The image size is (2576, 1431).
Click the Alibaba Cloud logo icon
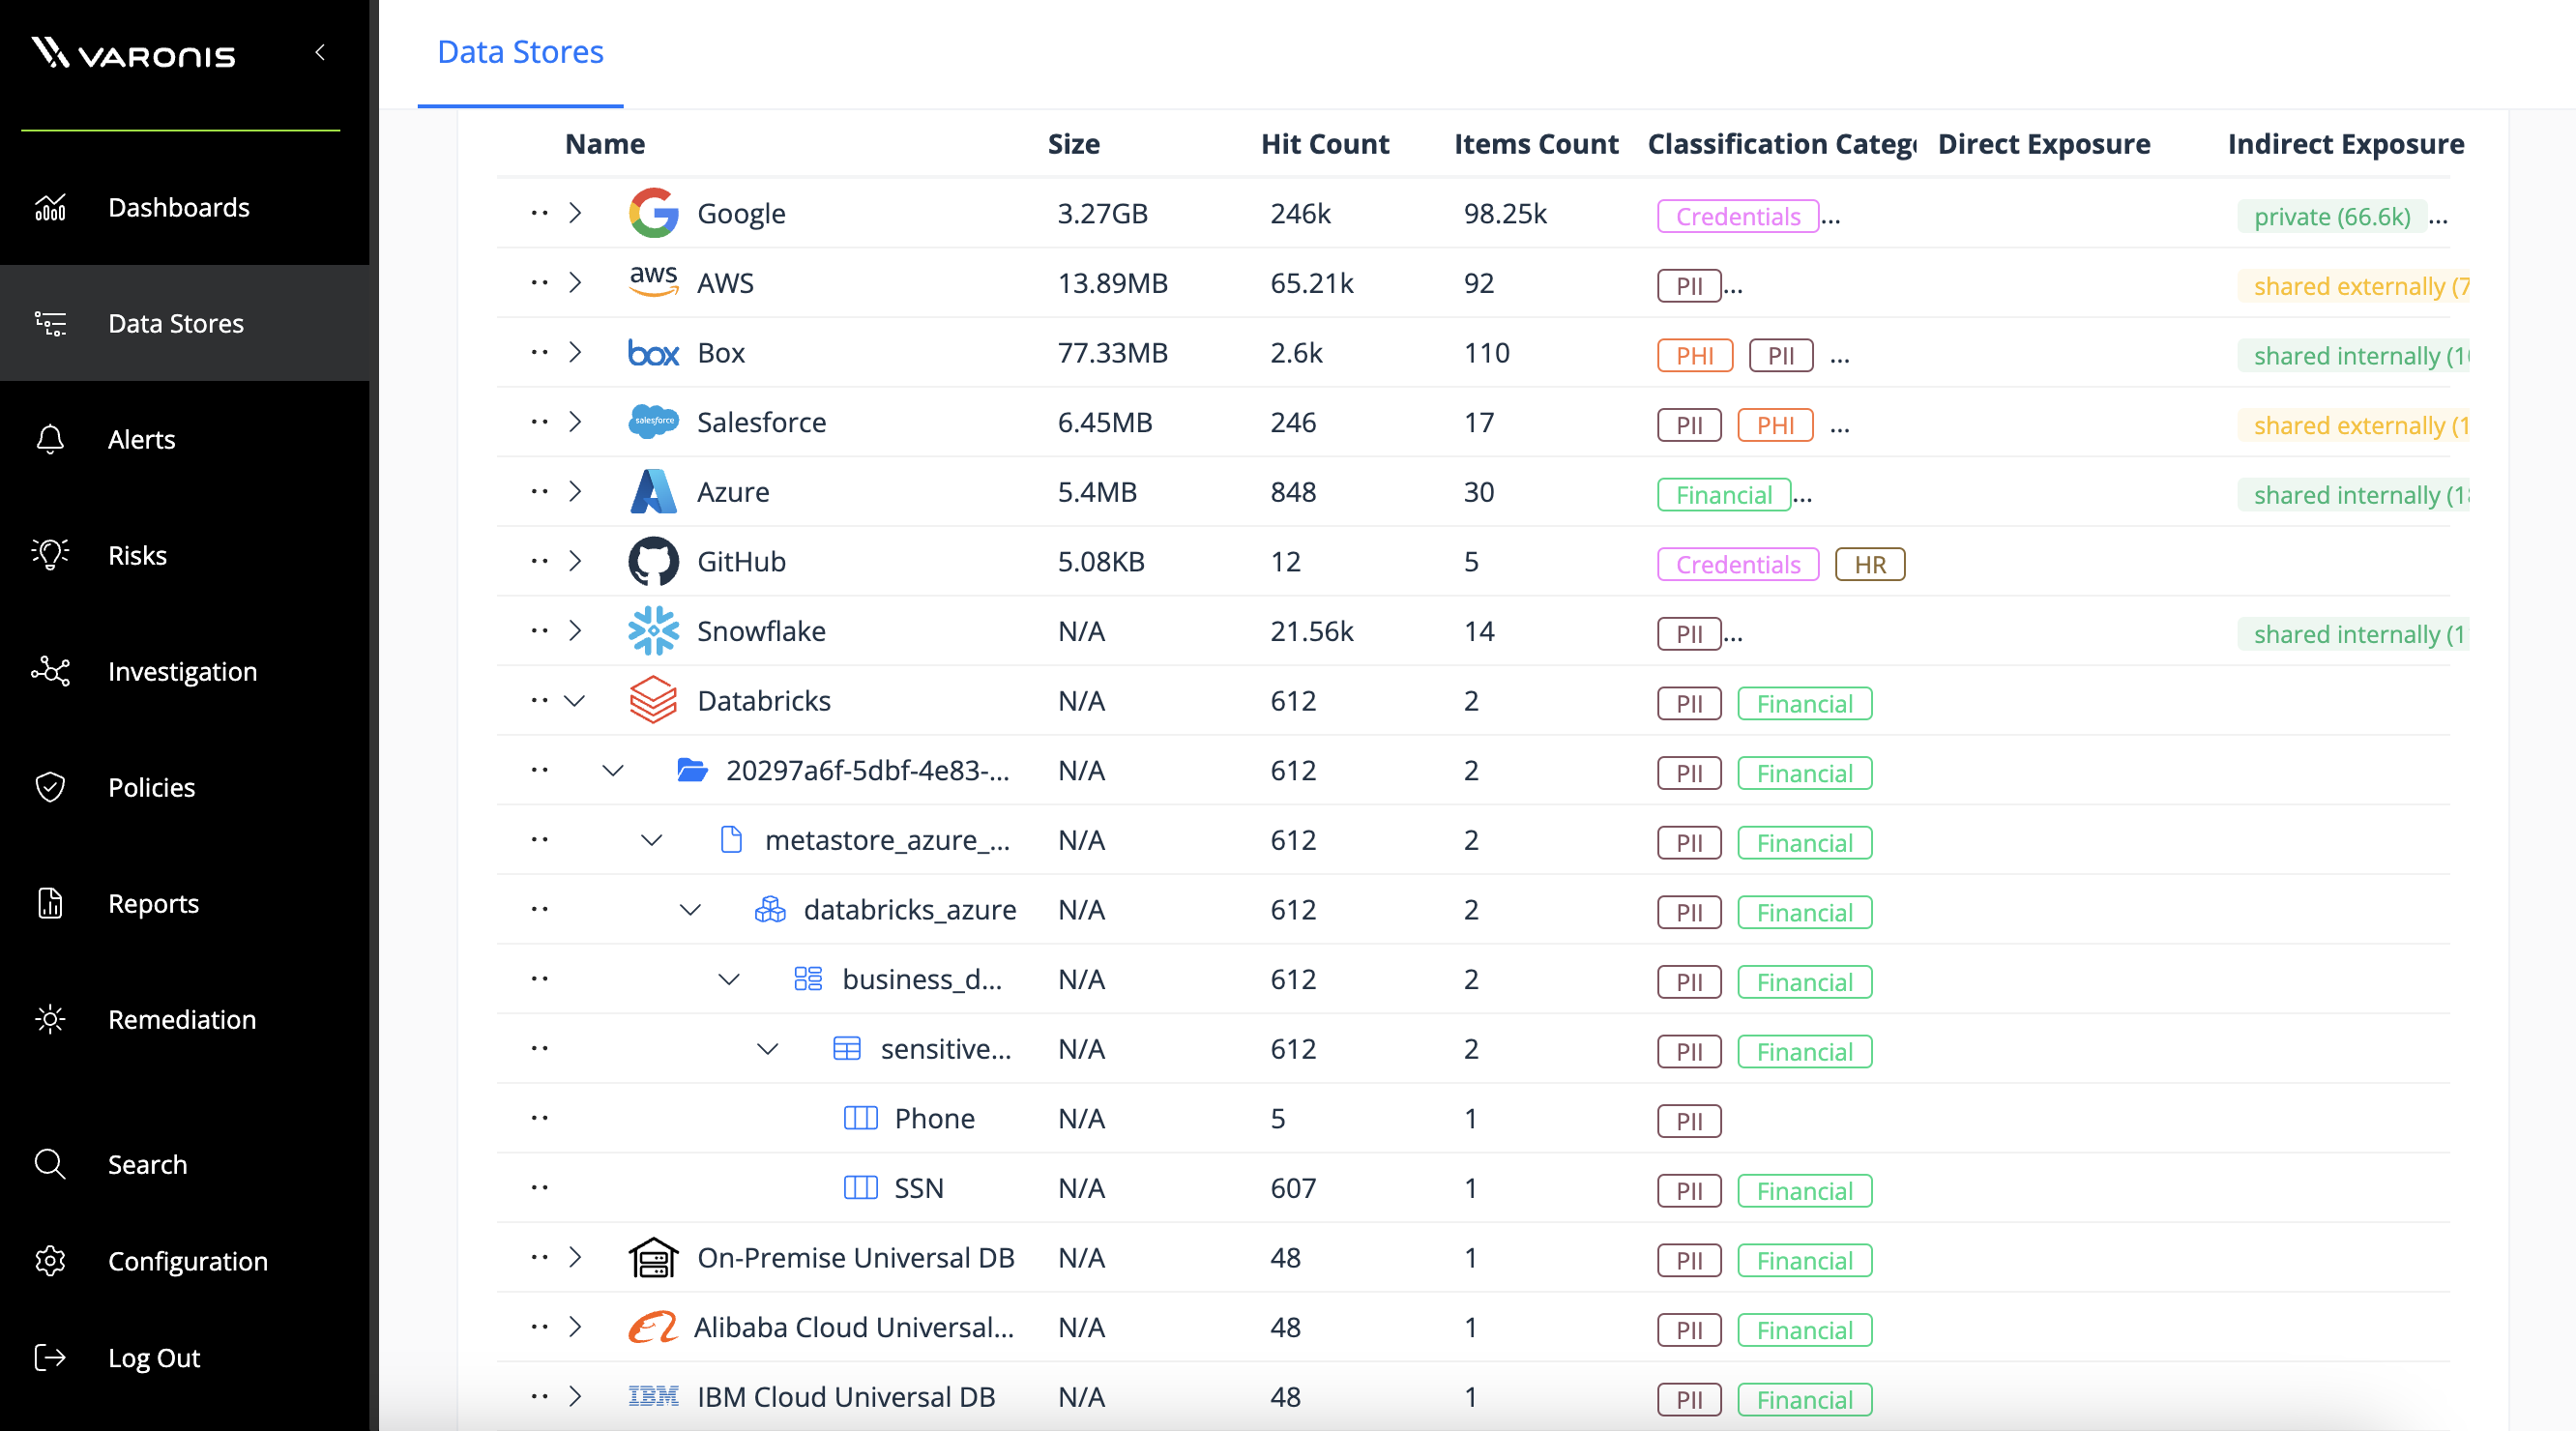click(x=654, y=1326)
